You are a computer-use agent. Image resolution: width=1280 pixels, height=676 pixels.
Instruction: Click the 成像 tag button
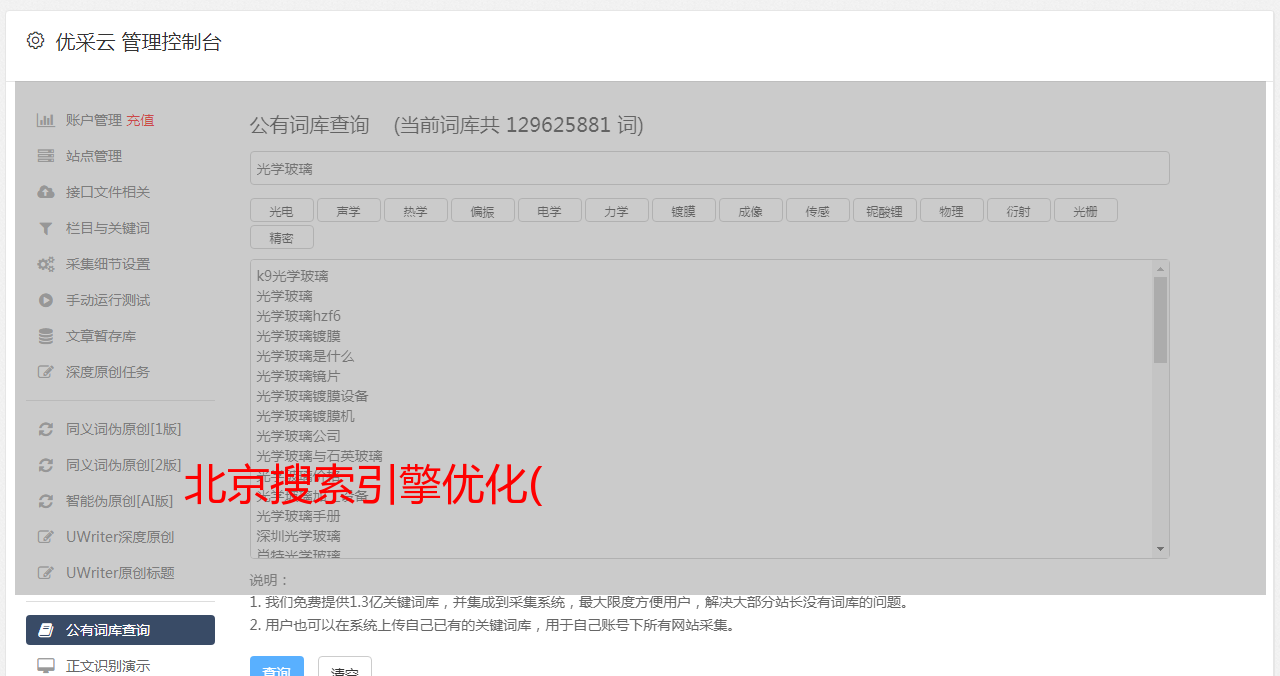click(x=750, y=210)
